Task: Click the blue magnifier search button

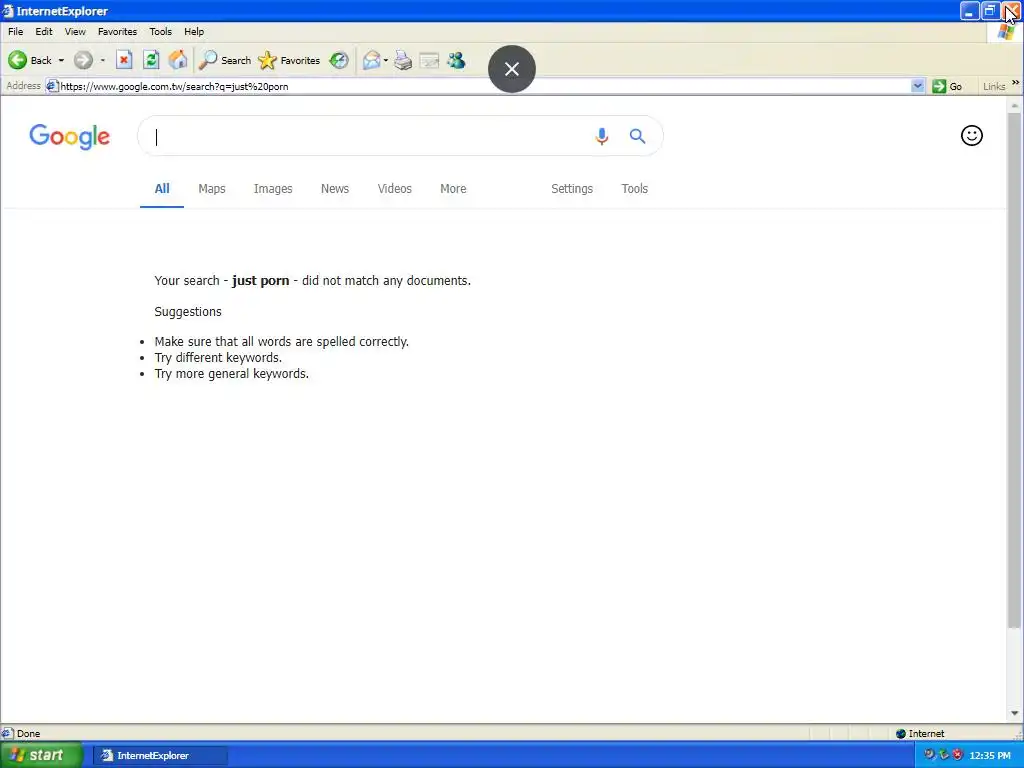Action: pyautogui.click(x=637, y=136)
